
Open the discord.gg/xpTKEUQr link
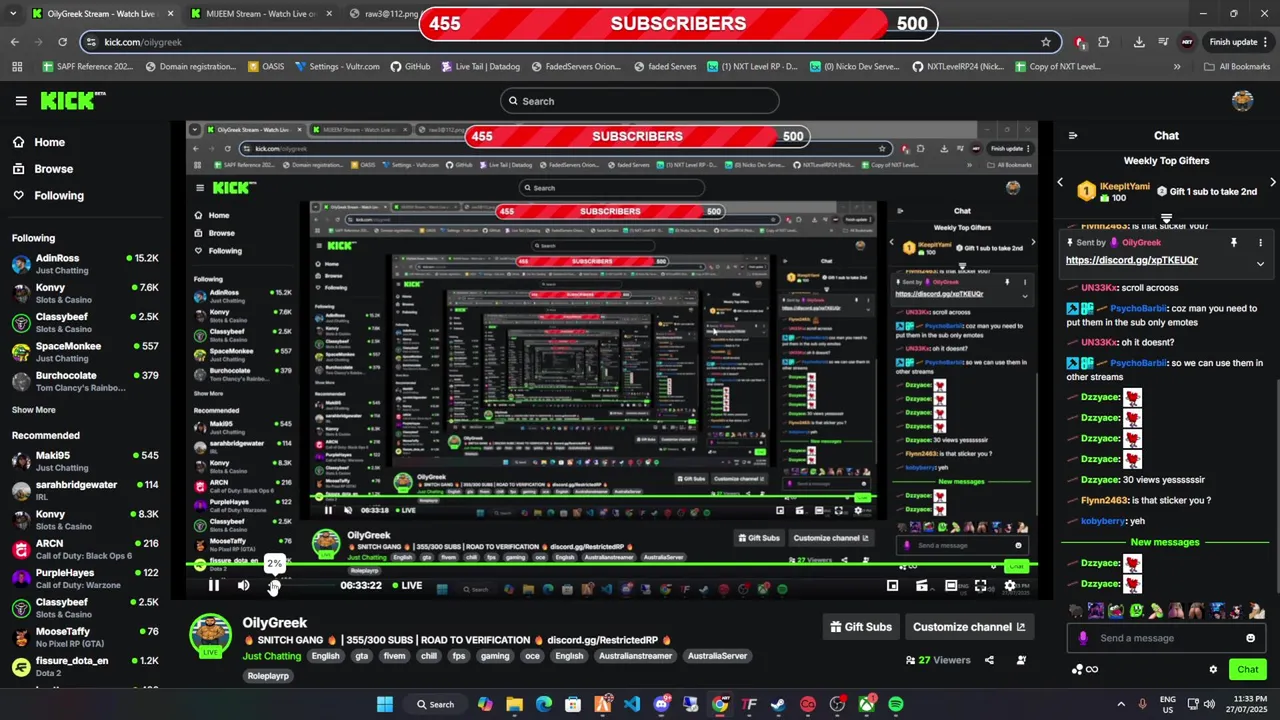tap(1131, 260)
